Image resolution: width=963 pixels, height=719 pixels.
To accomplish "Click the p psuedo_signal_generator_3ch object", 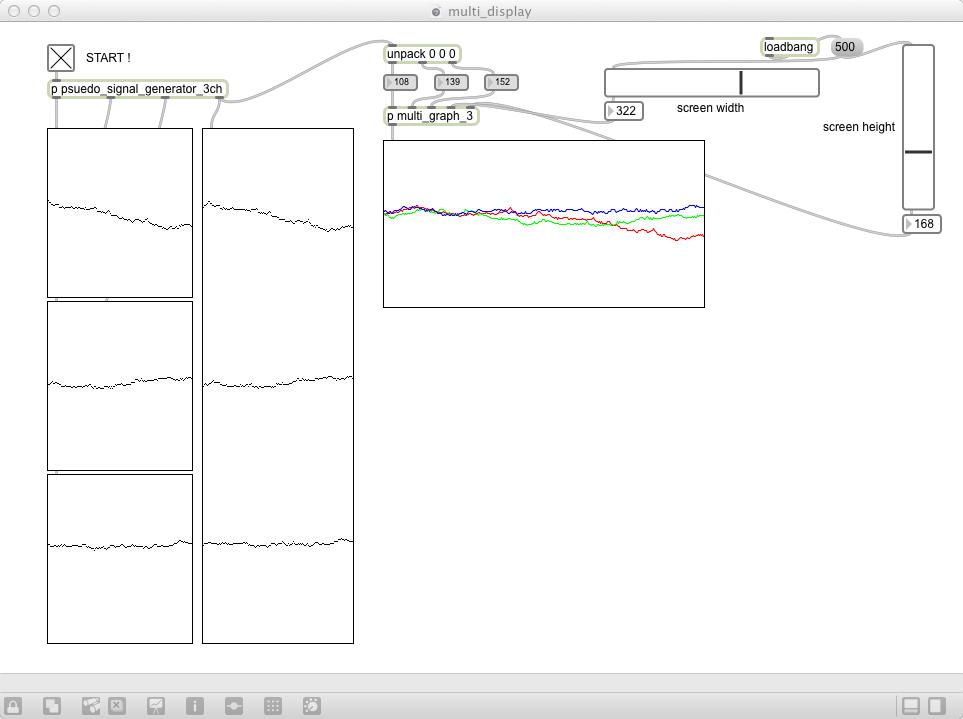I will pos(138,89).
